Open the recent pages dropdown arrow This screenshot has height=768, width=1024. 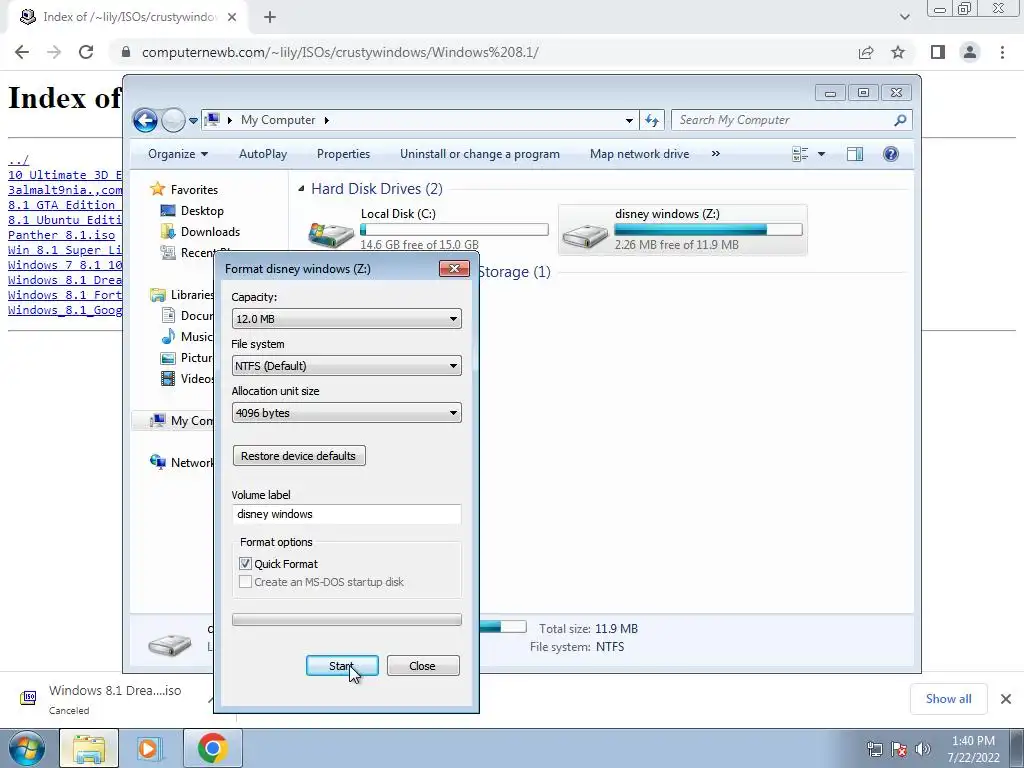[193, 121]
